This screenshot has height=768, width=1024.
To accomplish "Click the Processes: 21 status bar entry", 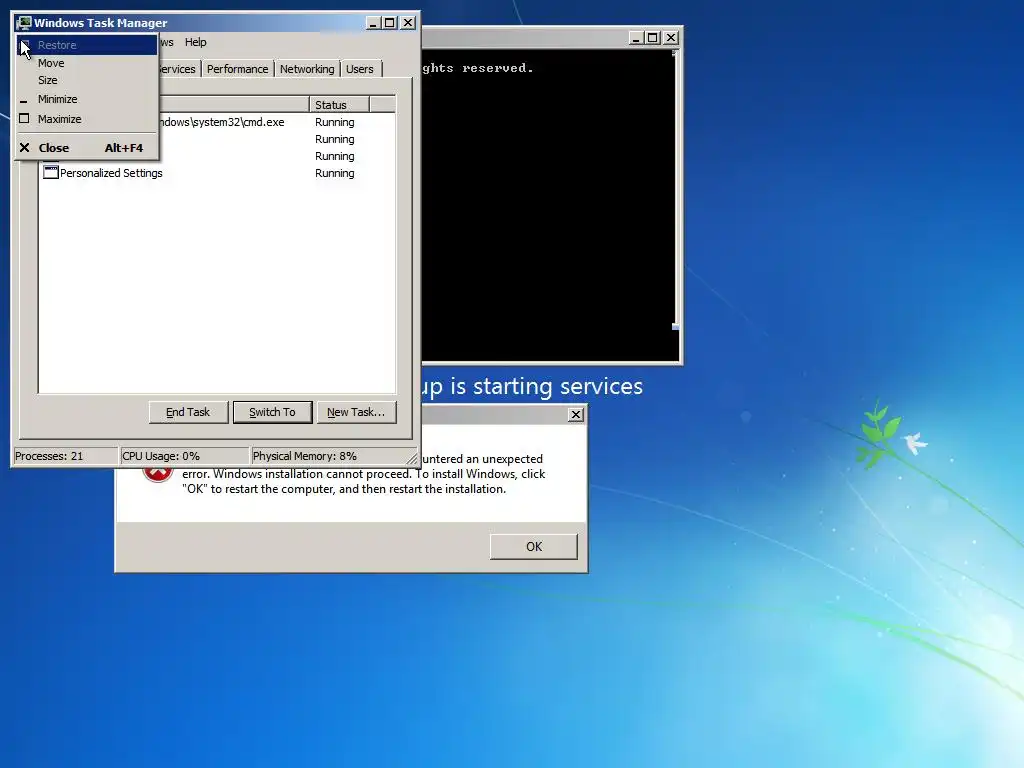I will click(65, 456).
